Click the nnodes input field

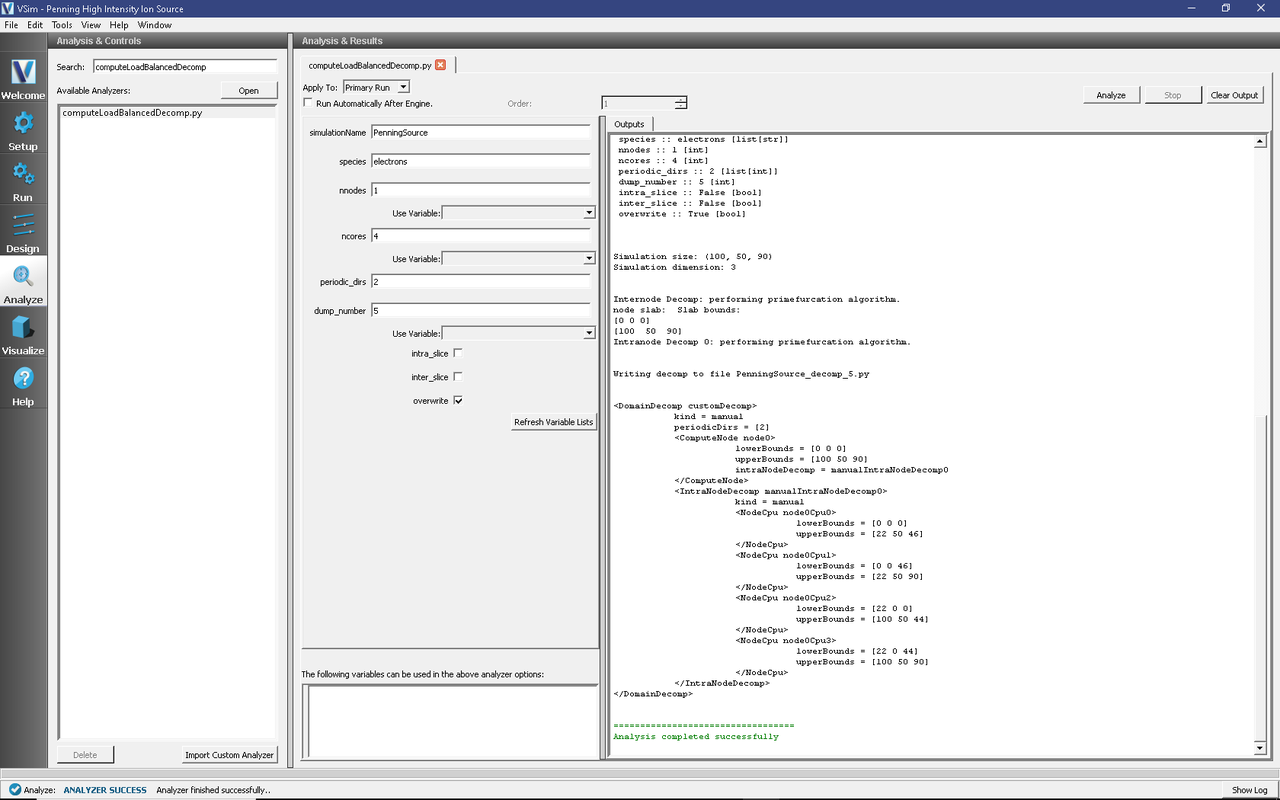coord(480,190)
